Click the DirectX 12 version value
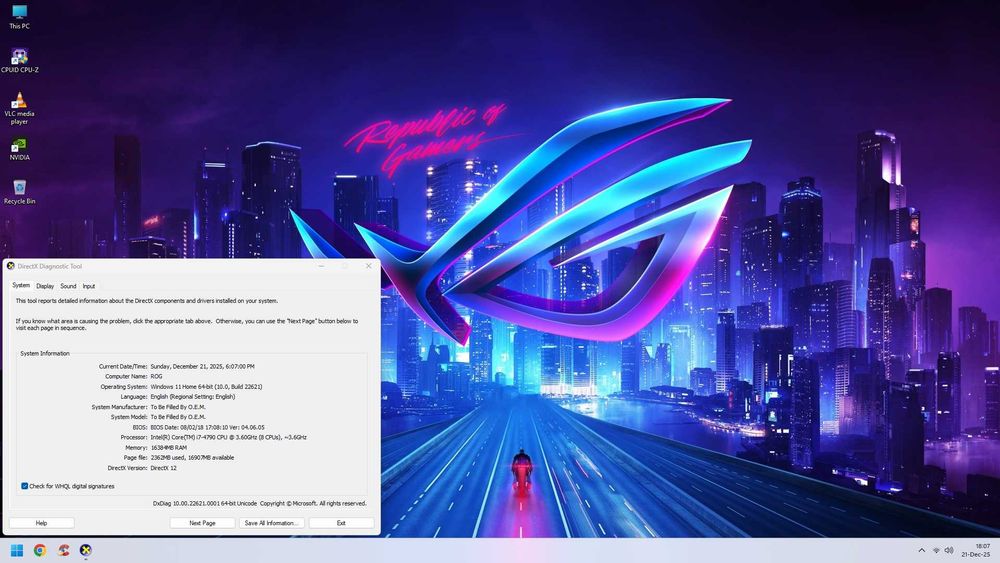 [x=163, y=468]
